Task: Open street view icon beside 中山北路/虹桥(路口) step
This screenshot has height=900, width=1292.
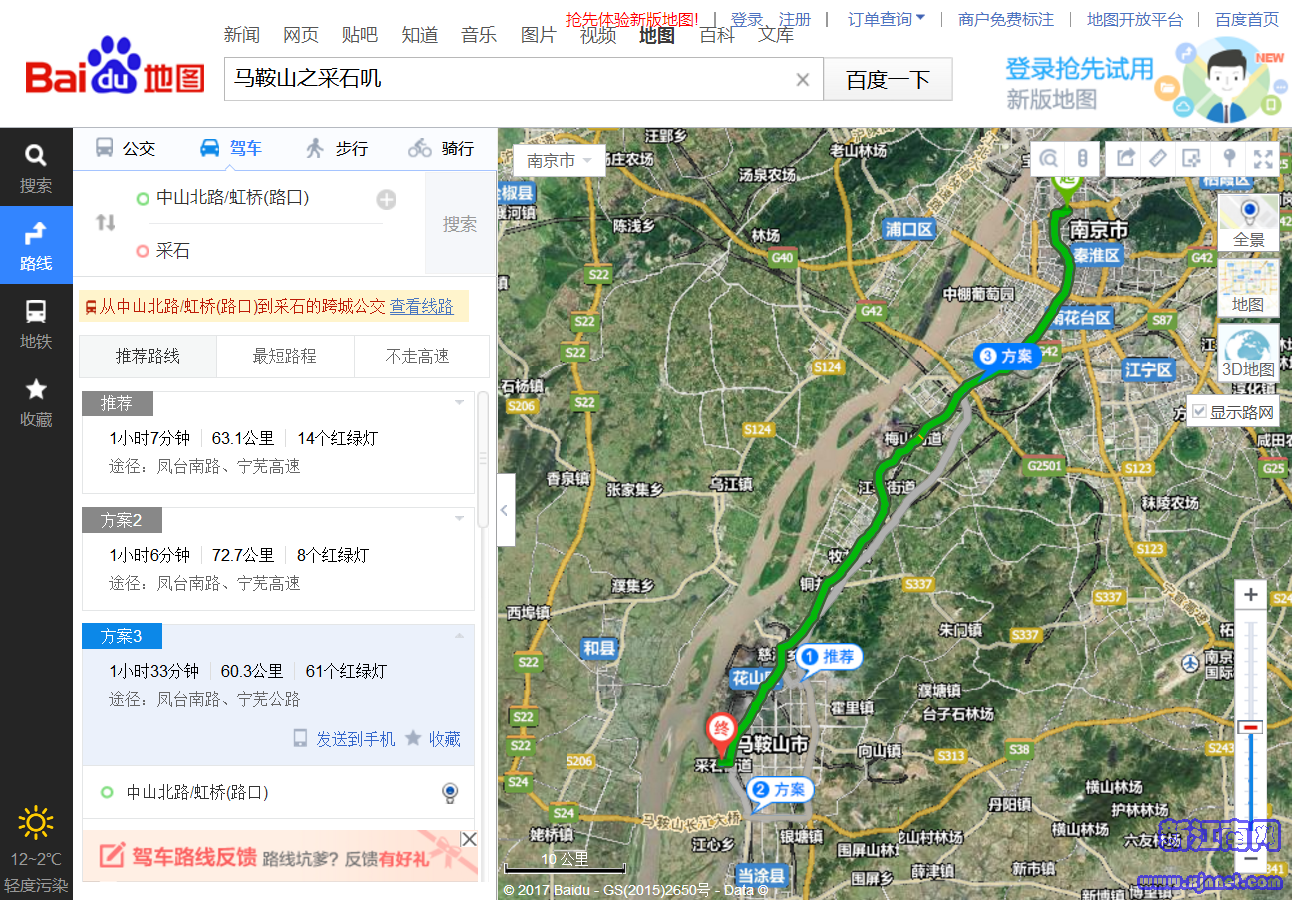Action: [x=450, y=793]
